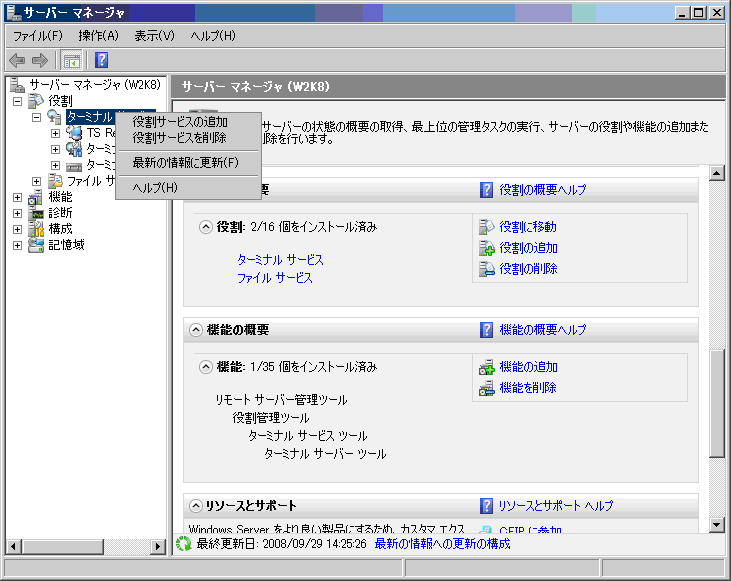Click the tree pane scroll left arrow

[x=14, y=546]
